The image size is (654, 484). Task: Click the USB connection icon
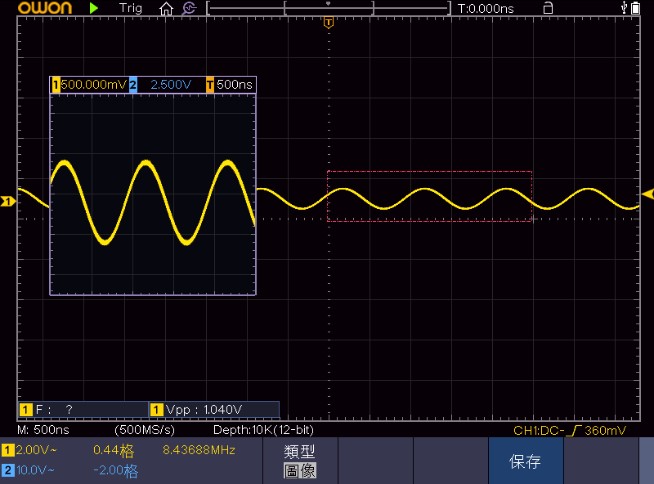point(624,8)
